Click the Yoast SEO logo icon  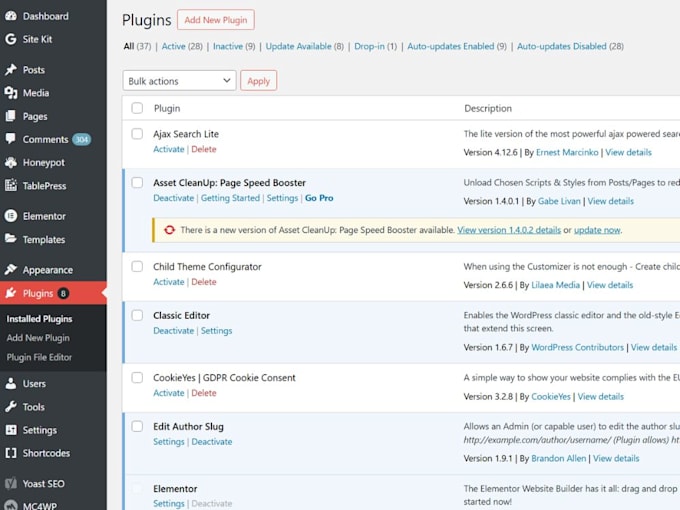[11, 484]
